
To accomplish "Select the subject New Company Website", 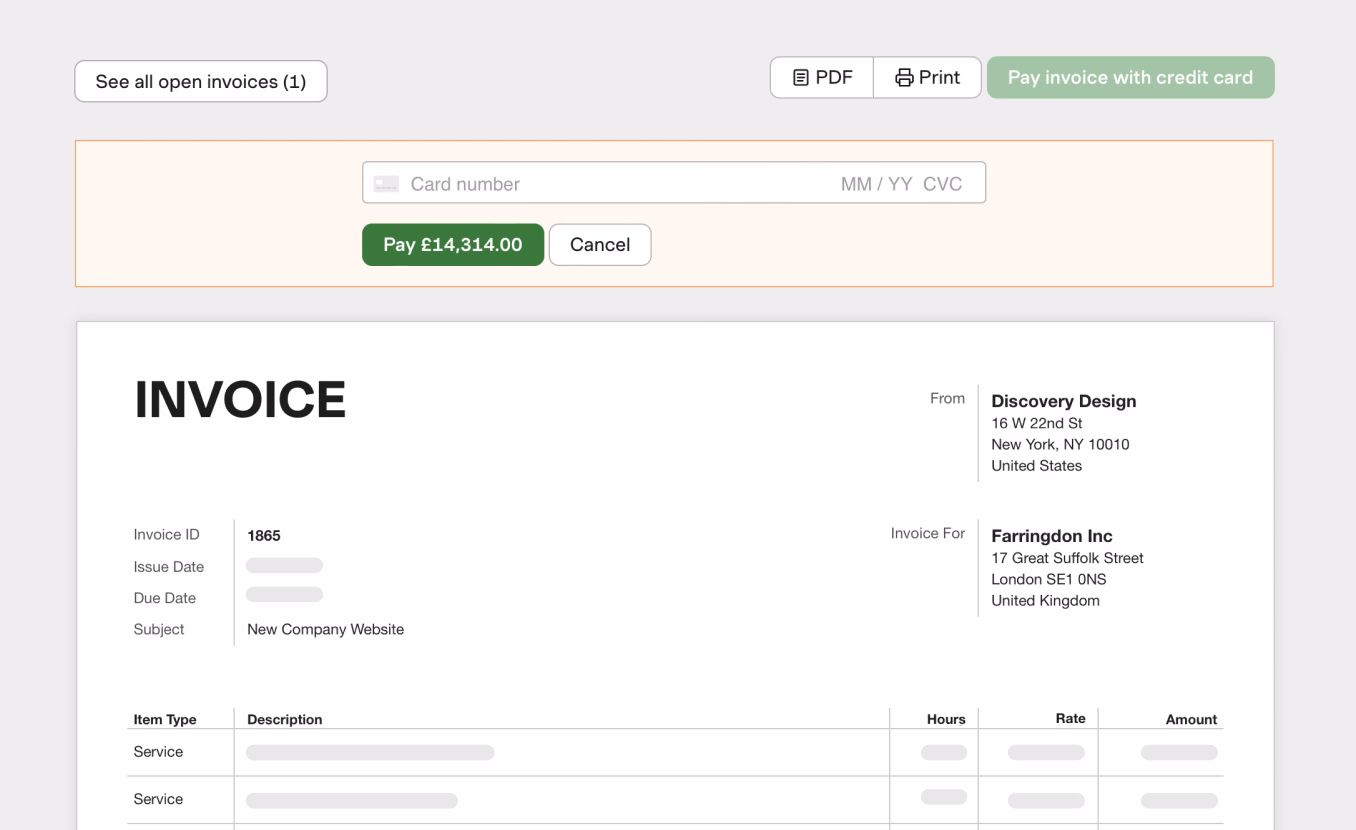I will pyautogui.click(x=325, y=630).
